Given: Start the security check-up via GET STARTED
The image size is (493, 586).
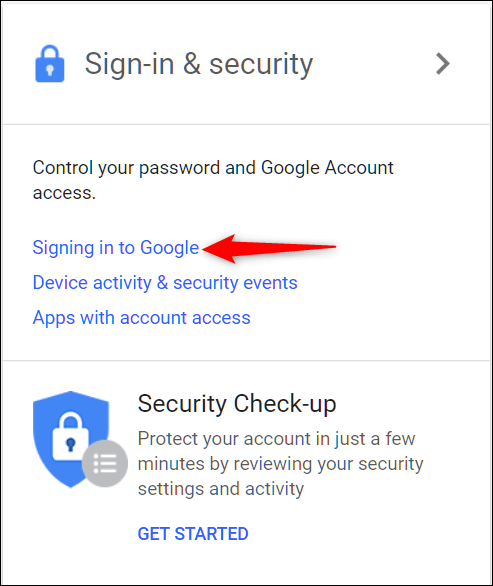Looking at the screenshot, I should [193, 534].
